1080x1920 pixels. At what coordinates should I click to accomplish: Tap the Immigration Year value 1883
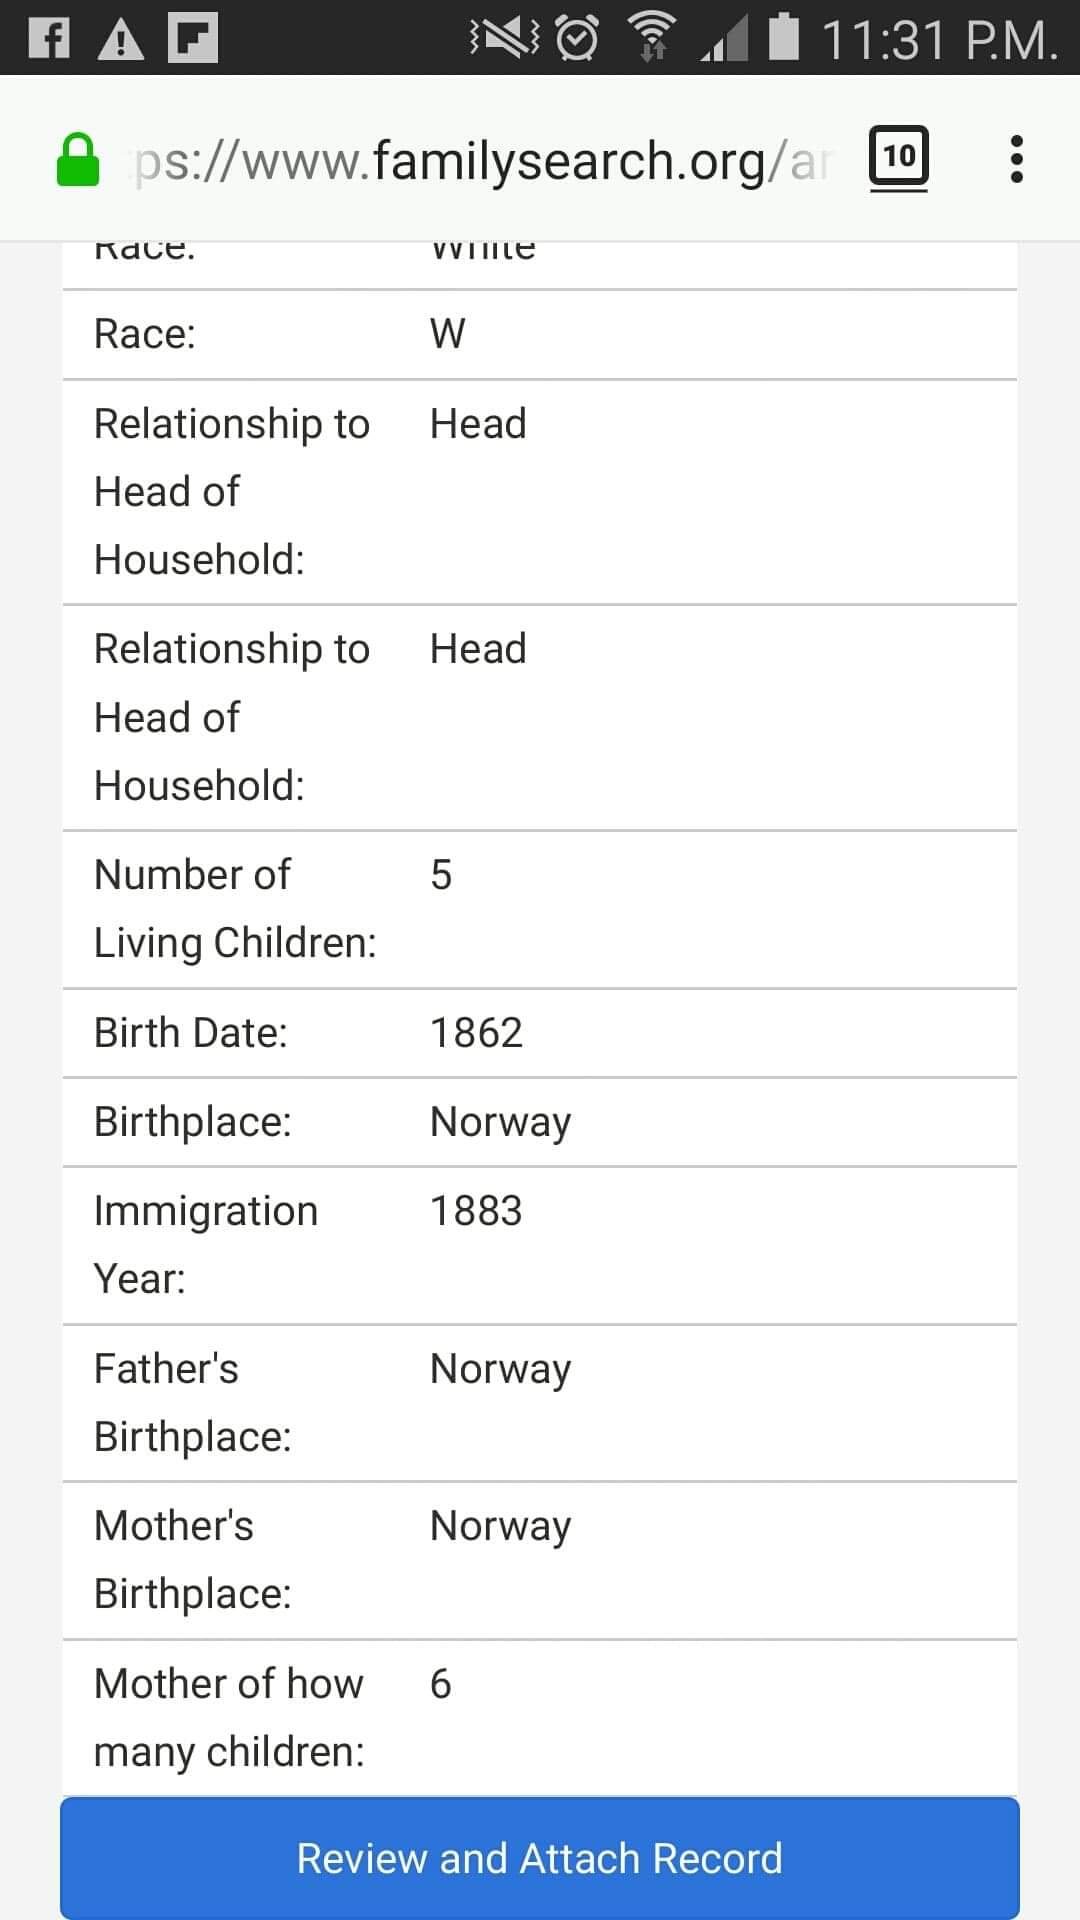476,1211
